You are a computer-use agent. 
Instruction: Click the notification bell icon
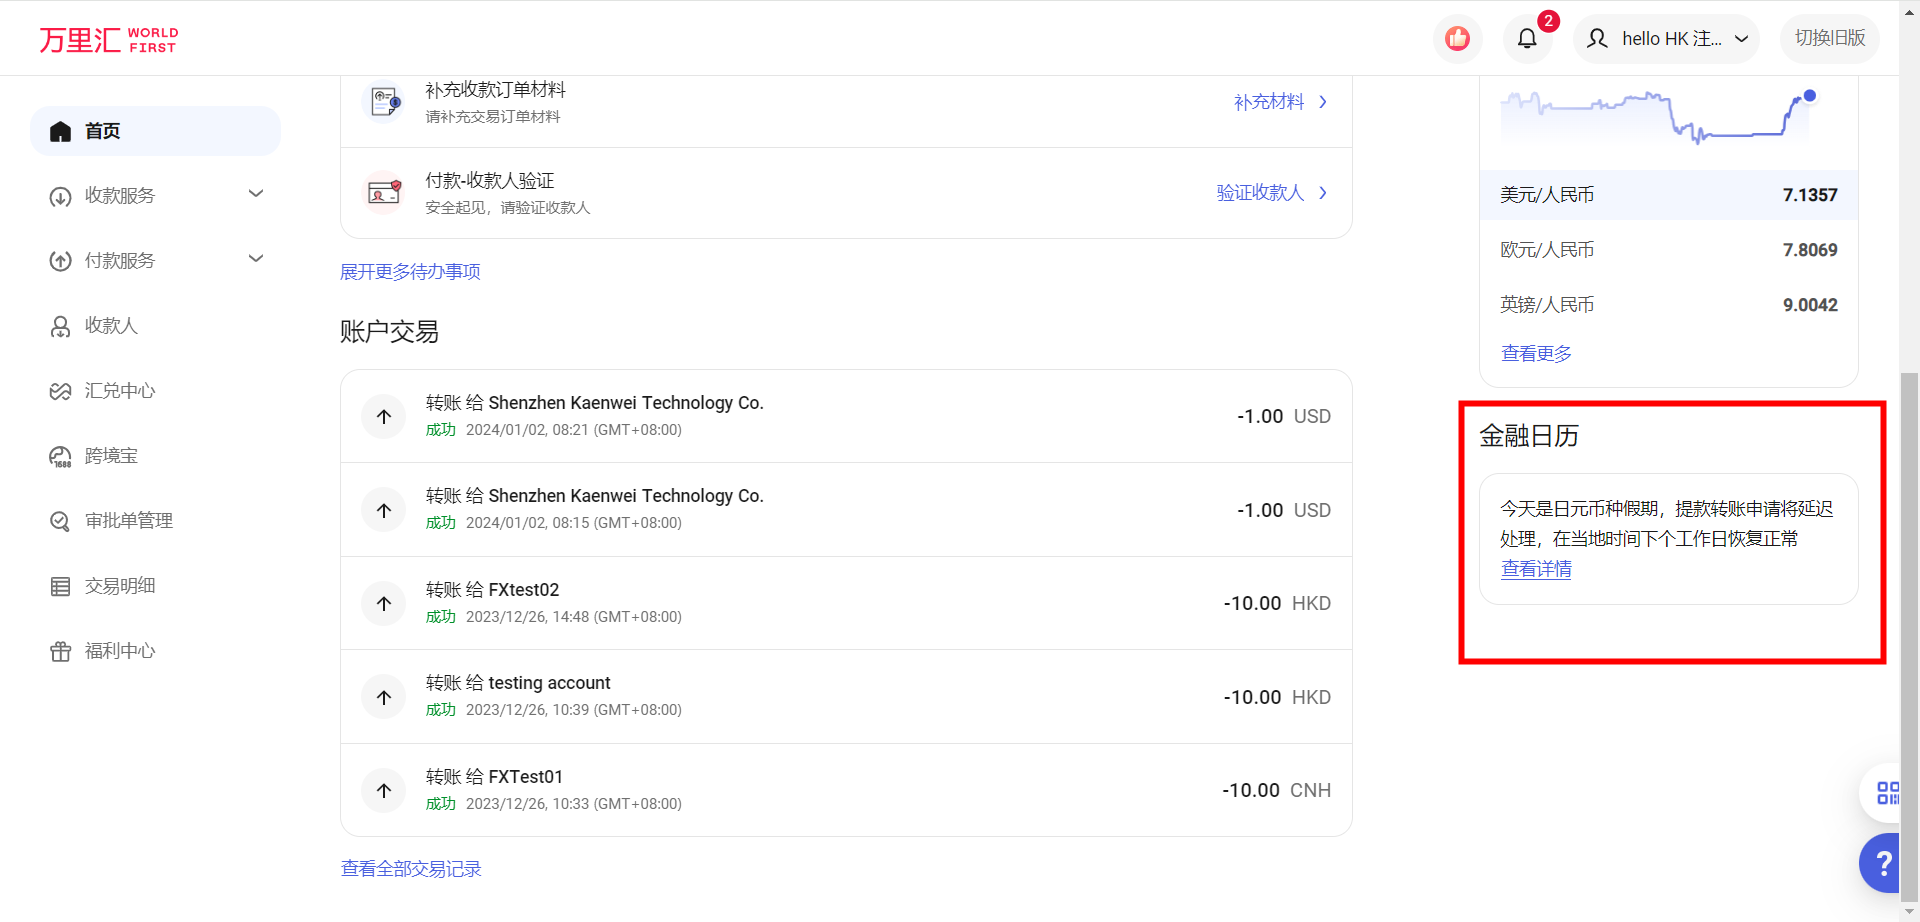[x=1526, y=39]
